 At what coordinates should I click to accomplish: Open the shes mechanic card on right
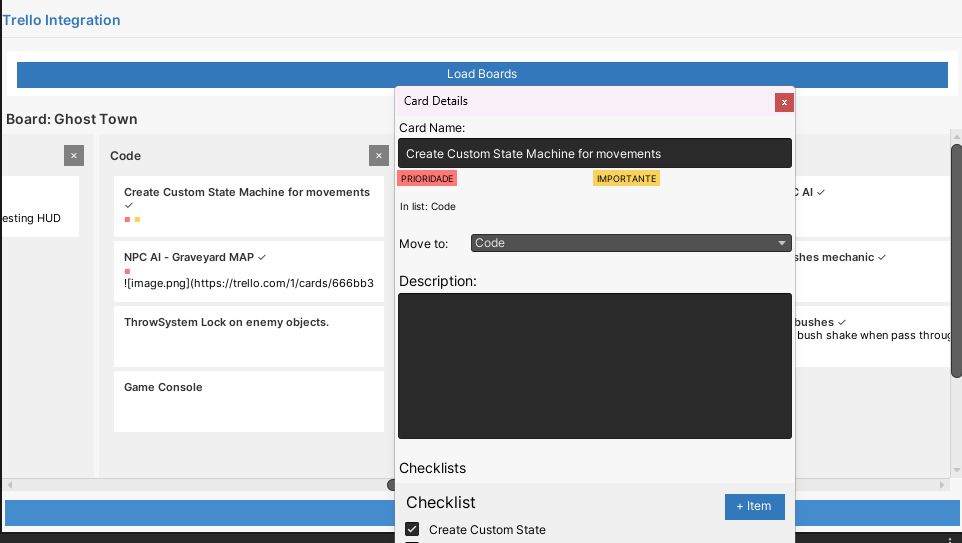coord(872,271)
